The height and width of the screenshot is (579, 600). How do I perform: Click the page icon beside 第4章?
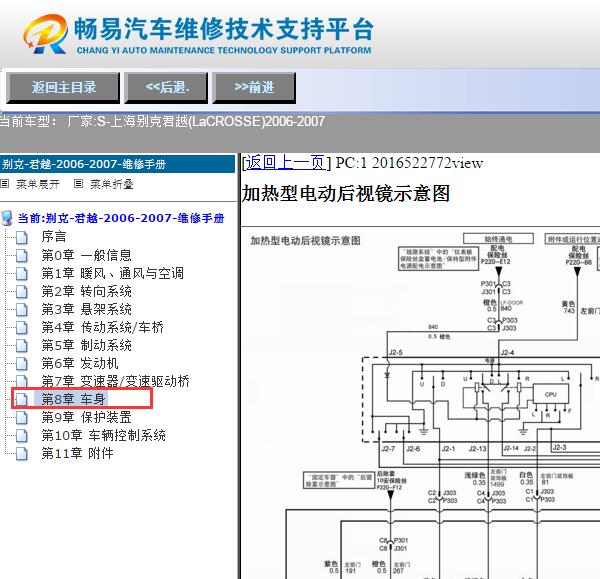click(x=21, y=328)
